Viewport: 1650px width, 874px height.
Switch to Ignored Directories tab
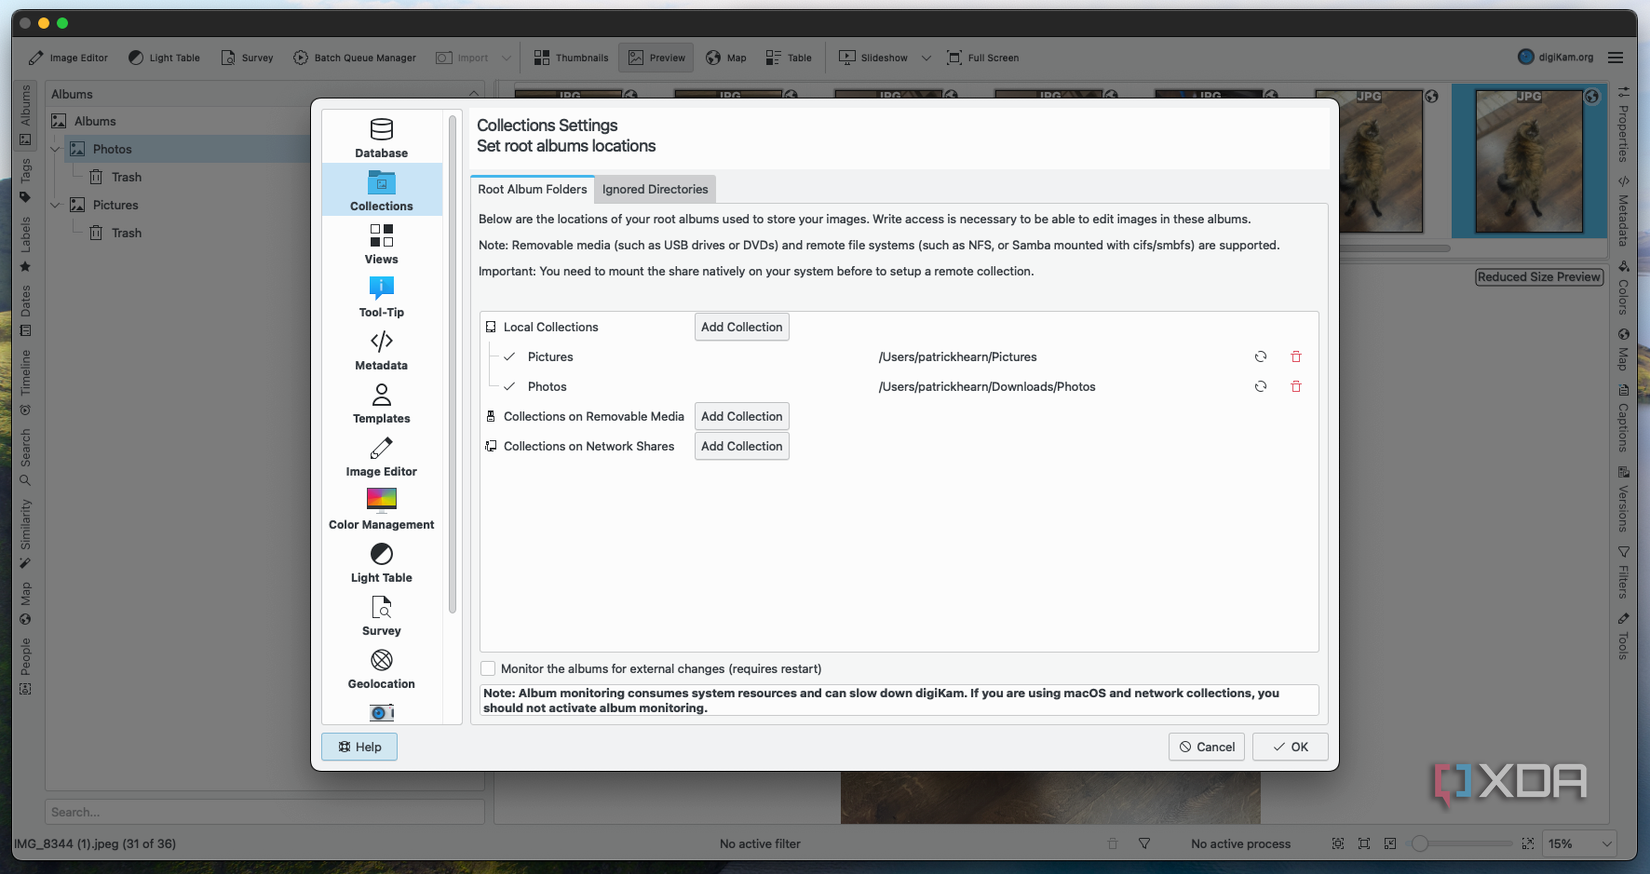[x=655, y=189]
